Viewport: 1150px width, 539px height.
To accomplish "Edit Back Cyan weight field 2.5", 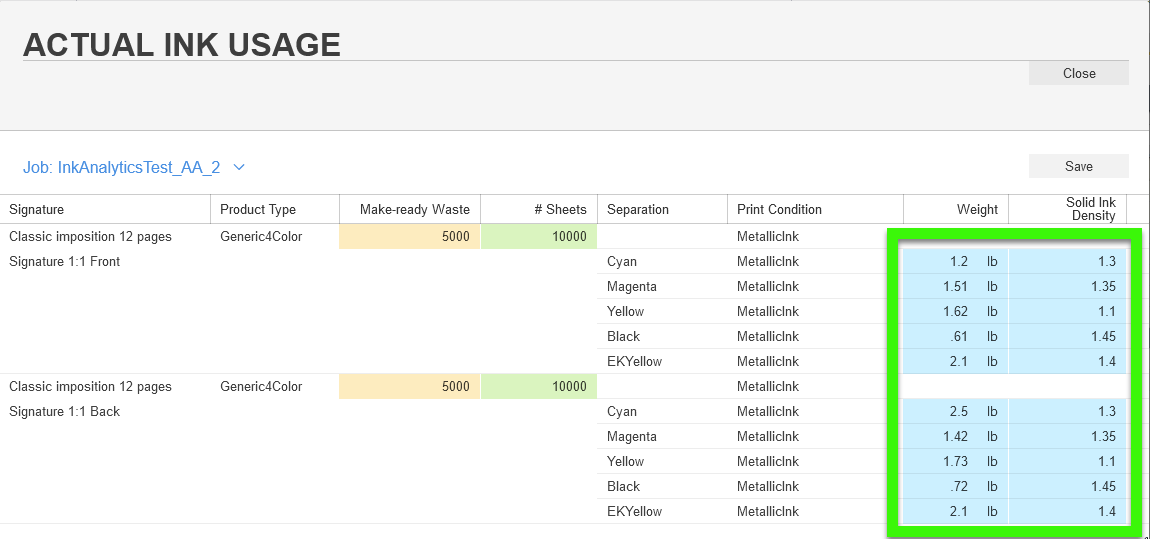I will point(940,411).
